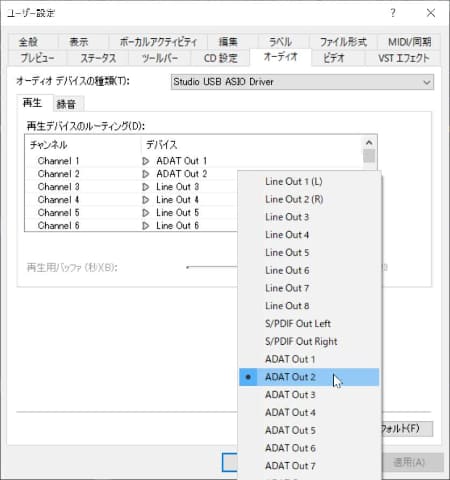The image size is (450, 480).
Task: Select Channel 4 row
Action: [131, 200]
